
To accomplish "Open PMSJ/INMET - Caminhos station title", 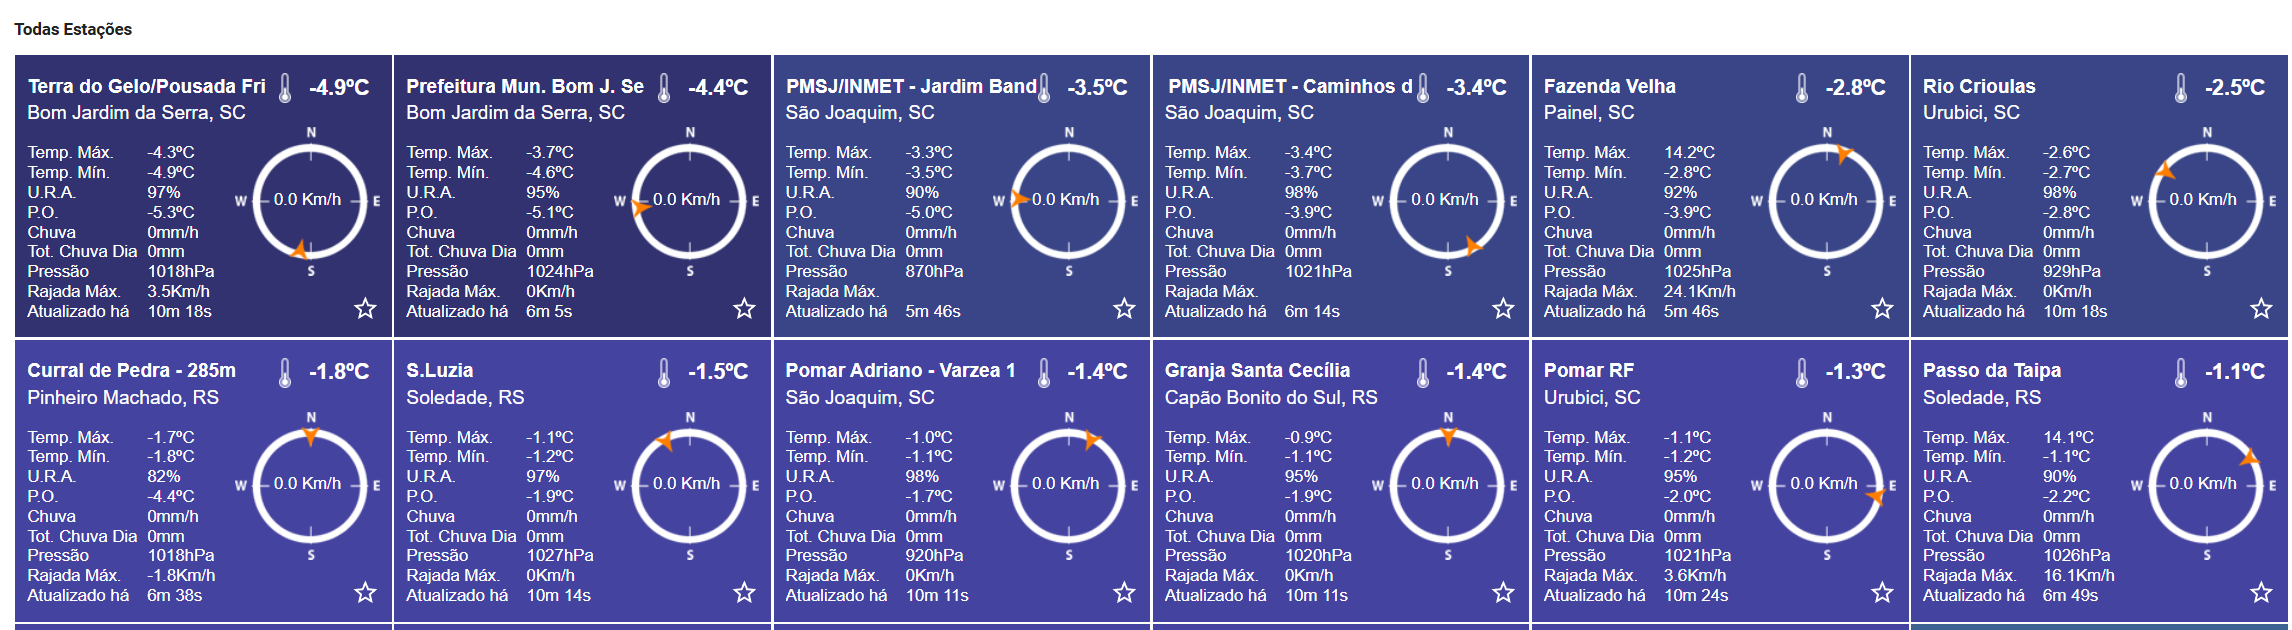I will point(1290,87).
